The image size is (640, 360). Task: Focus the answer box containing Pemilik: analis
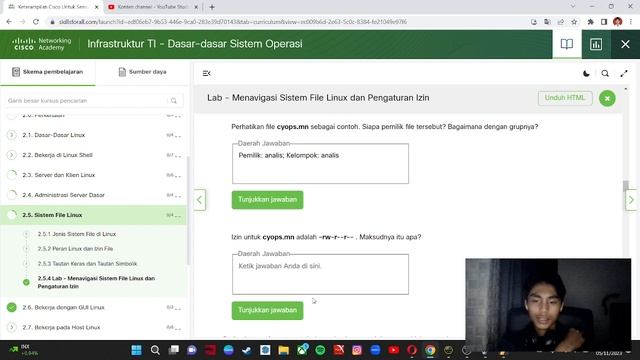click(x=320, y=163)
